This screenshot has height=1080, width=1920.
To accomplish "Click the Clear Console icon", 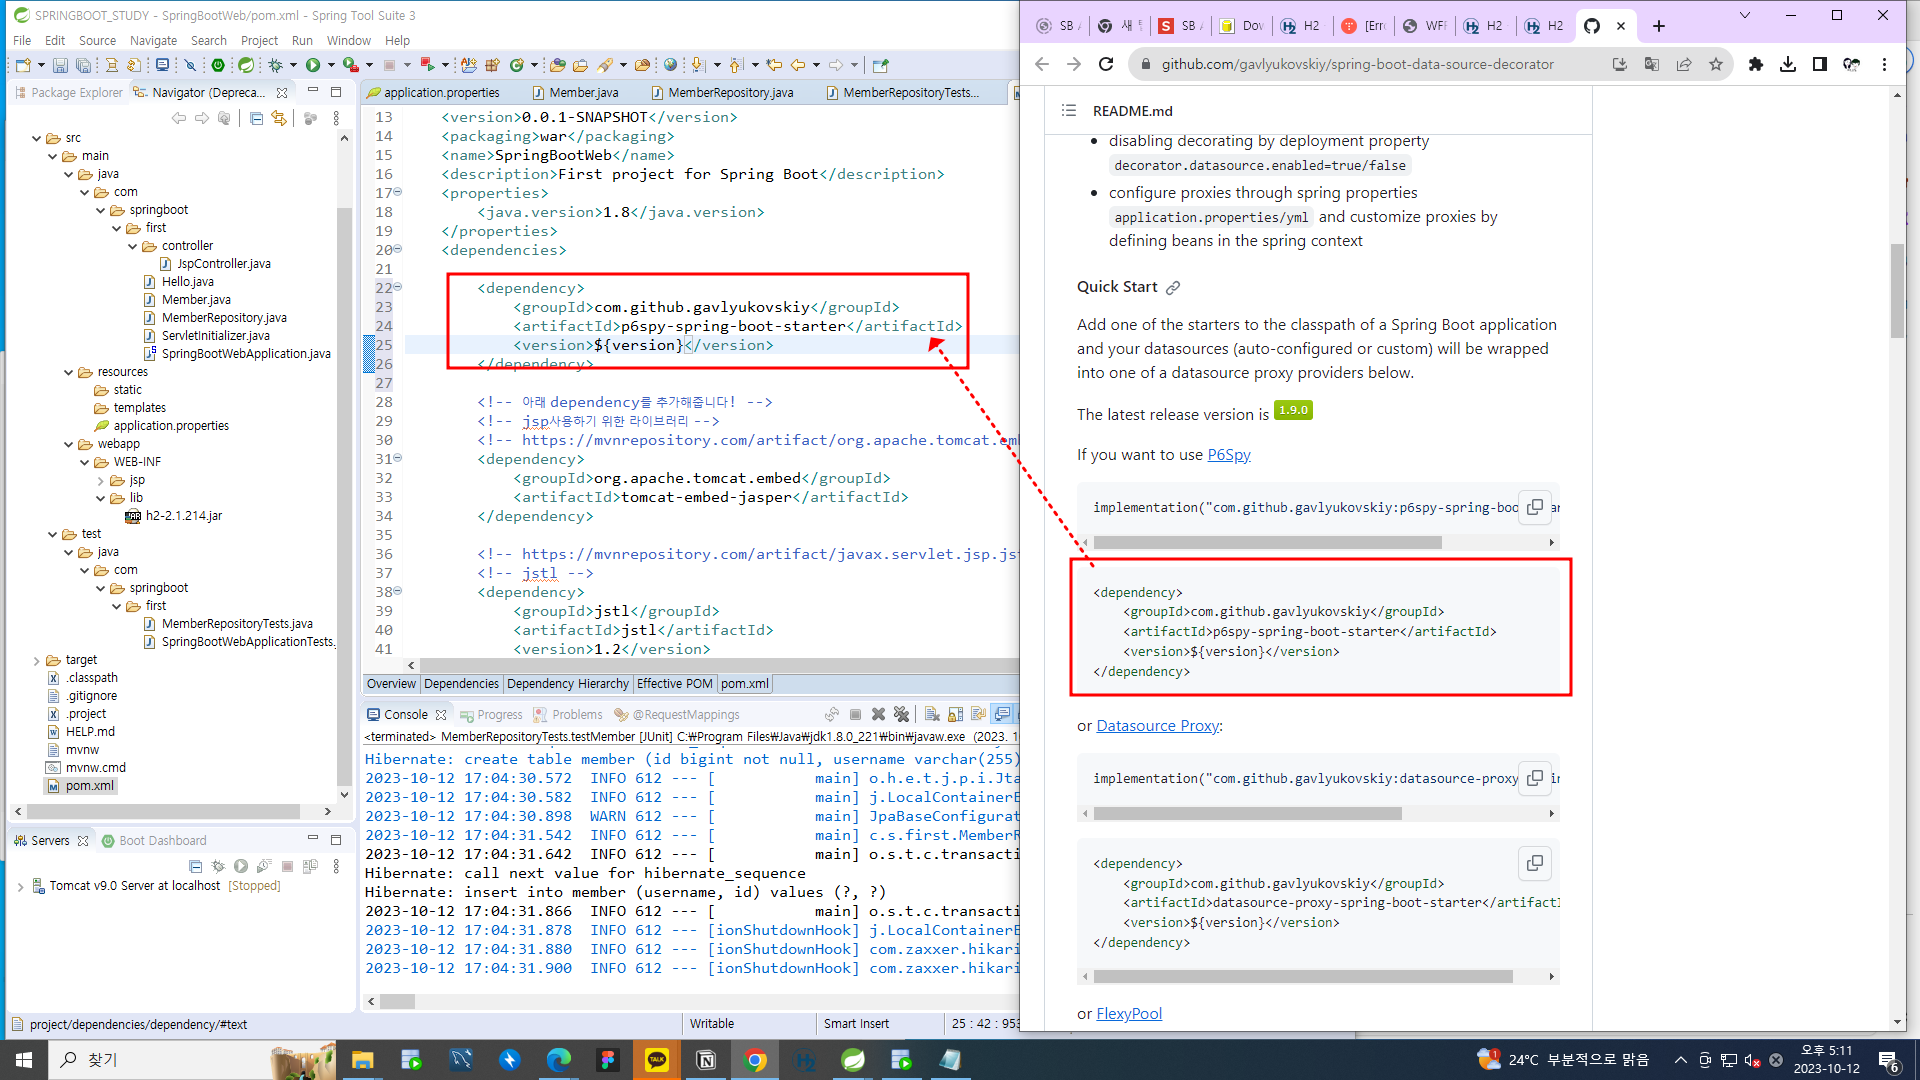I will pos(931,714).
